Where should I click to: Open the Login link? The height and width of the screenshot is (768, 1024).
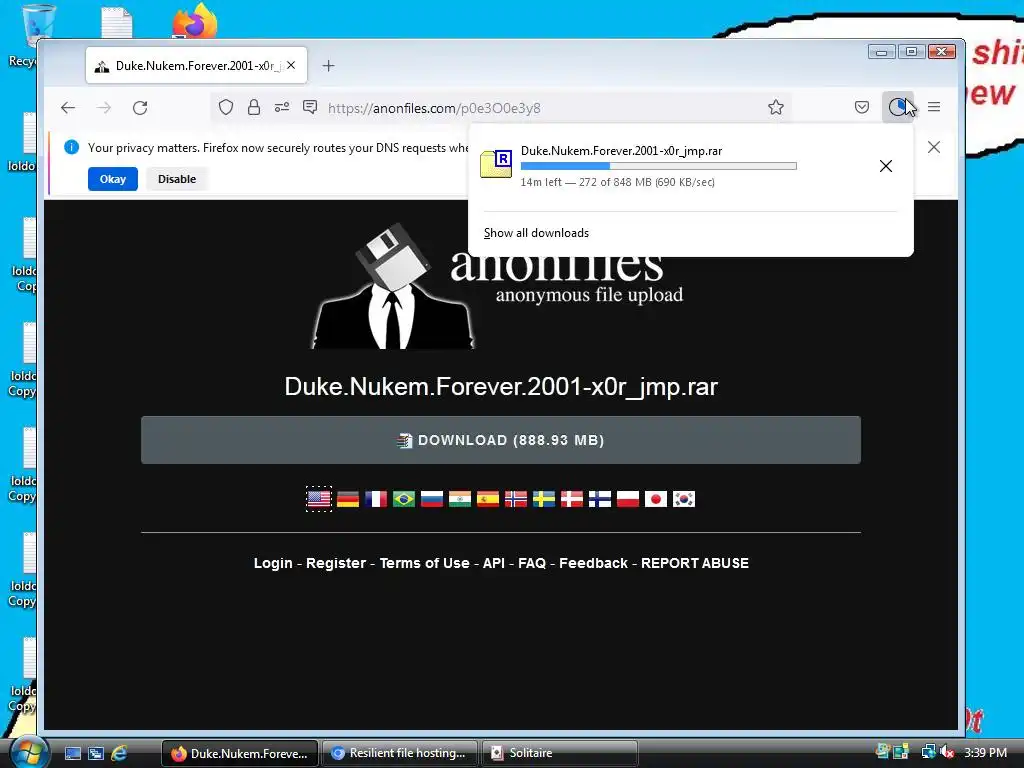point(273,563)
